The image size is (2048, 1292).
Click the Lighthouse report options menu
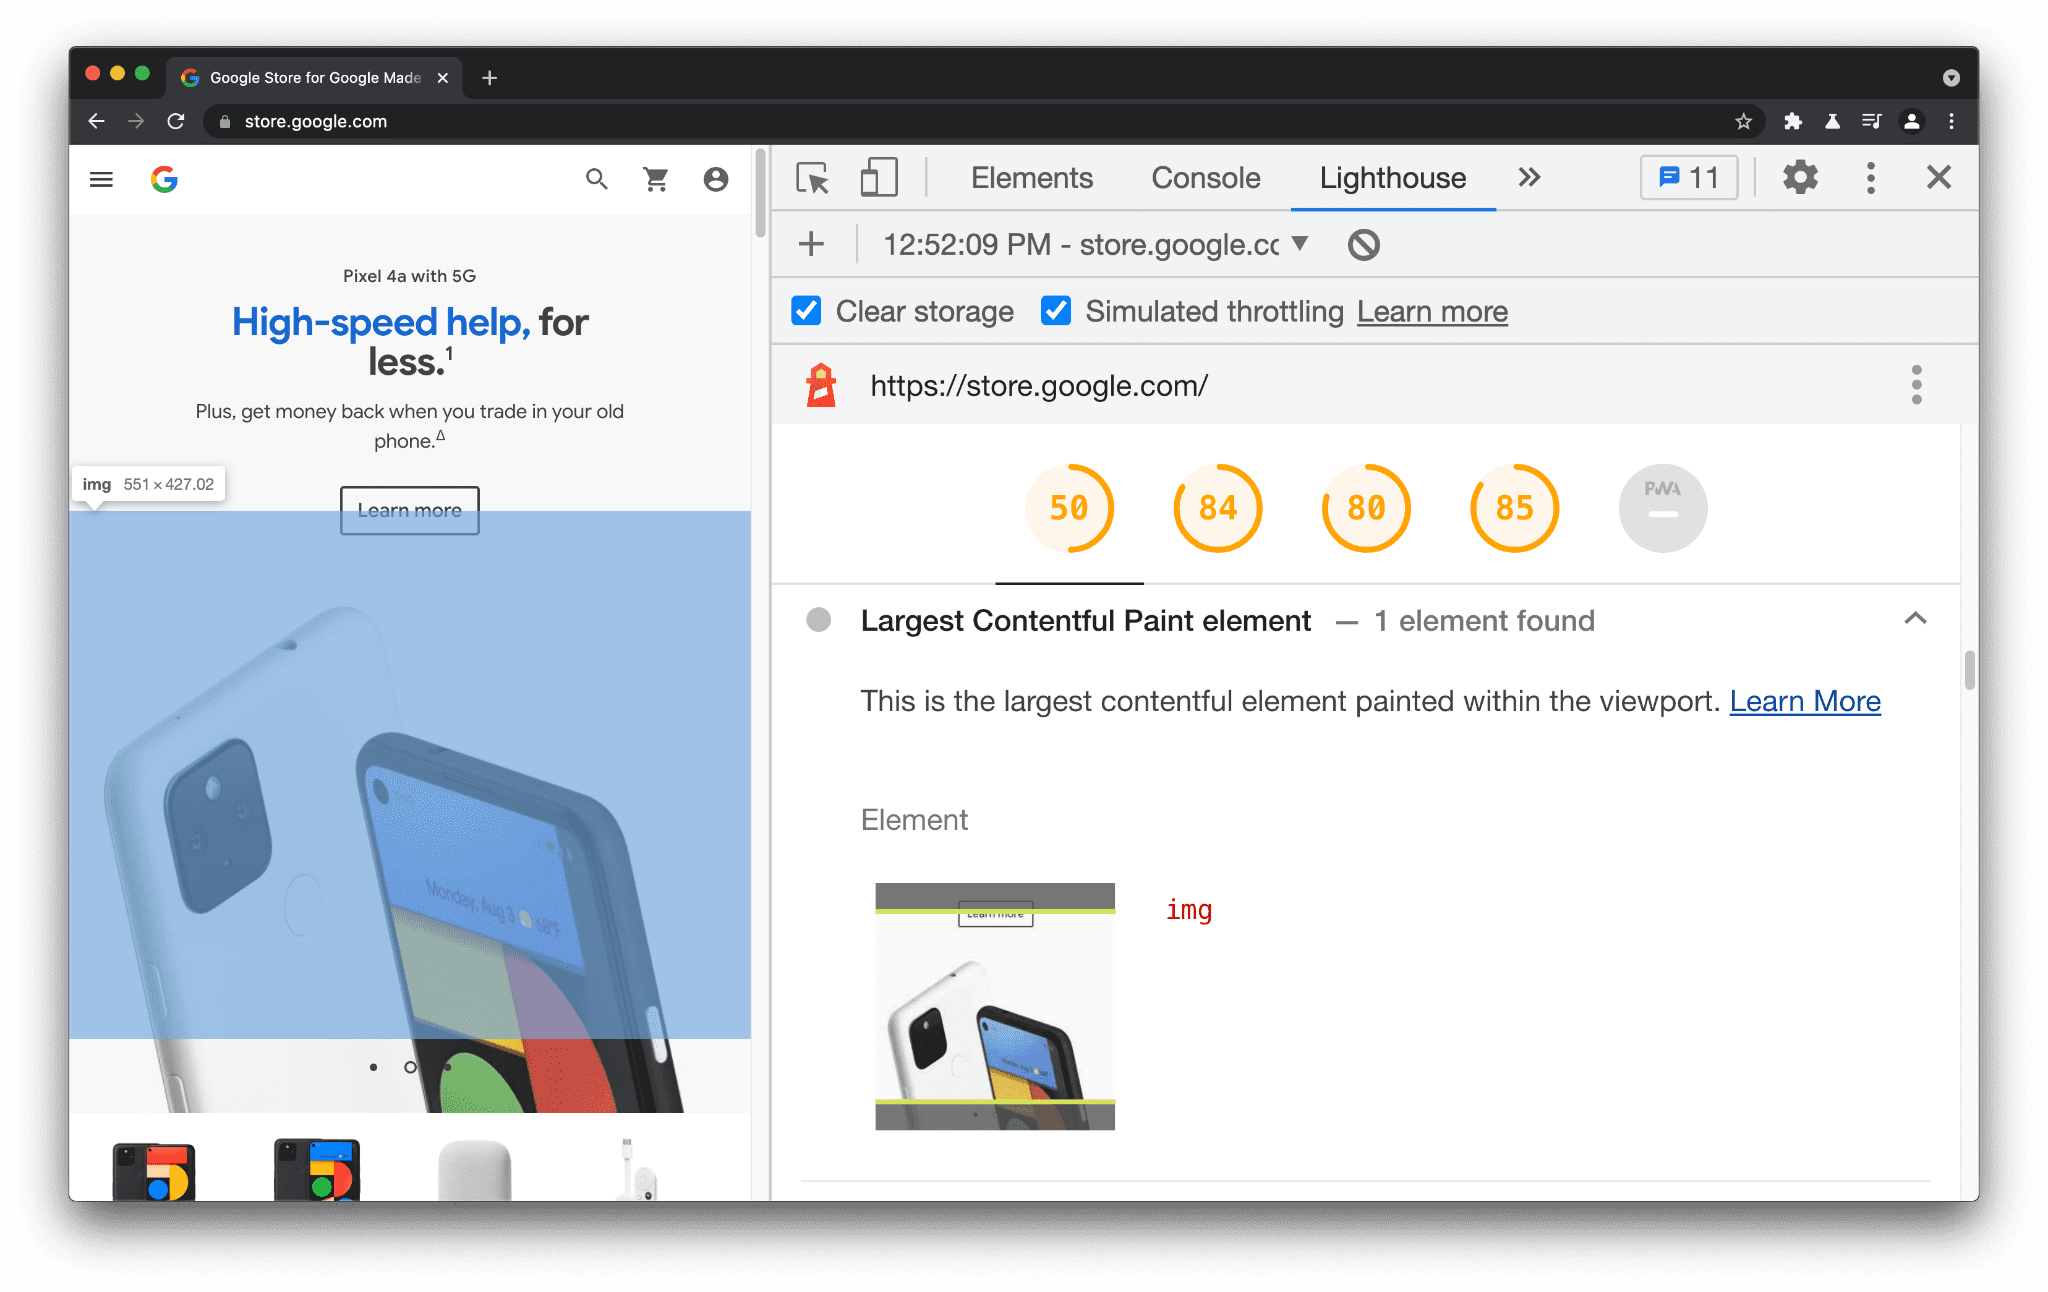tap(1917, 386)
